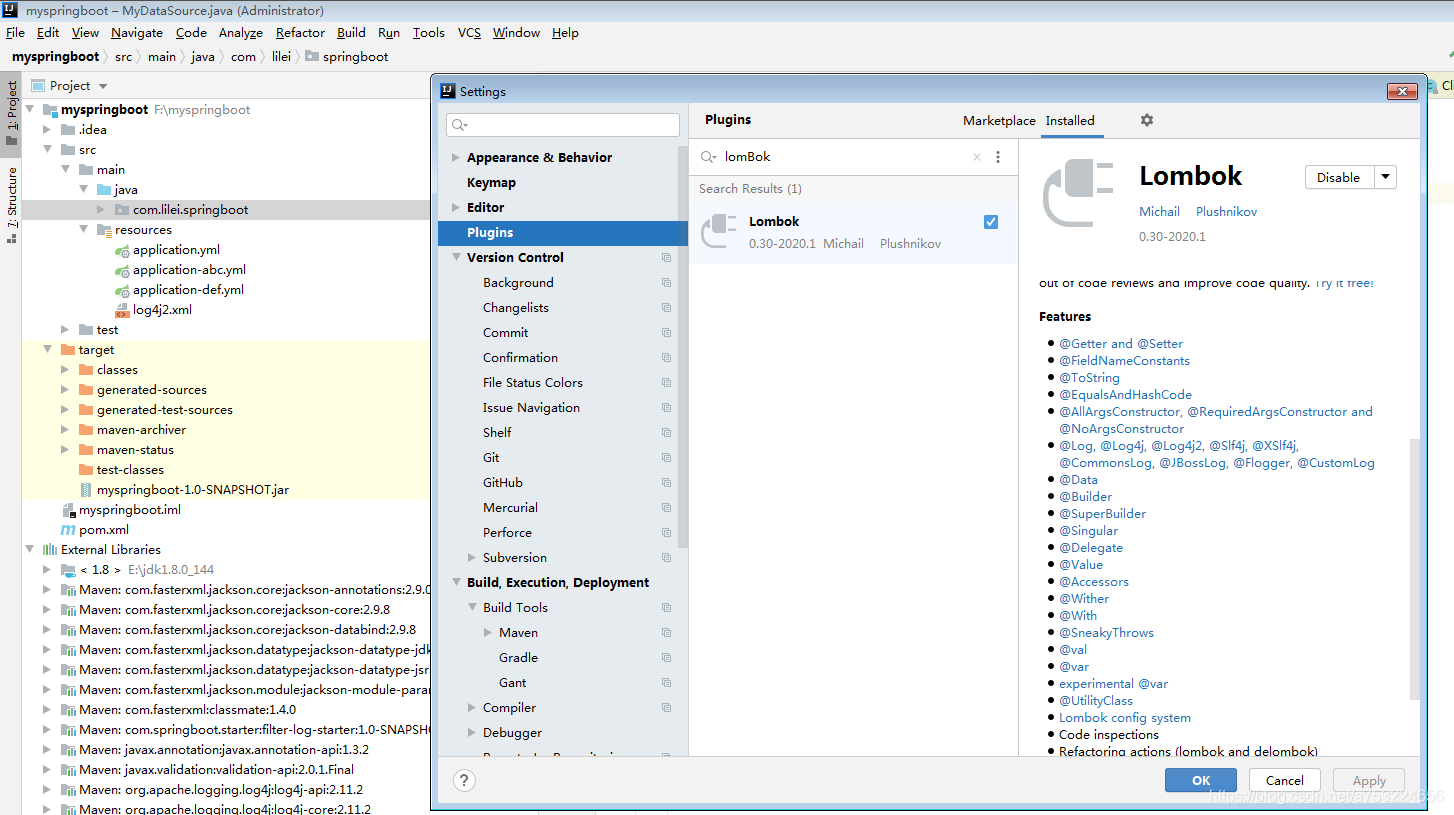This screenshot has height=815, width=1454.
Task: Expand the Compiler settings node
Action: click(472, 708)
